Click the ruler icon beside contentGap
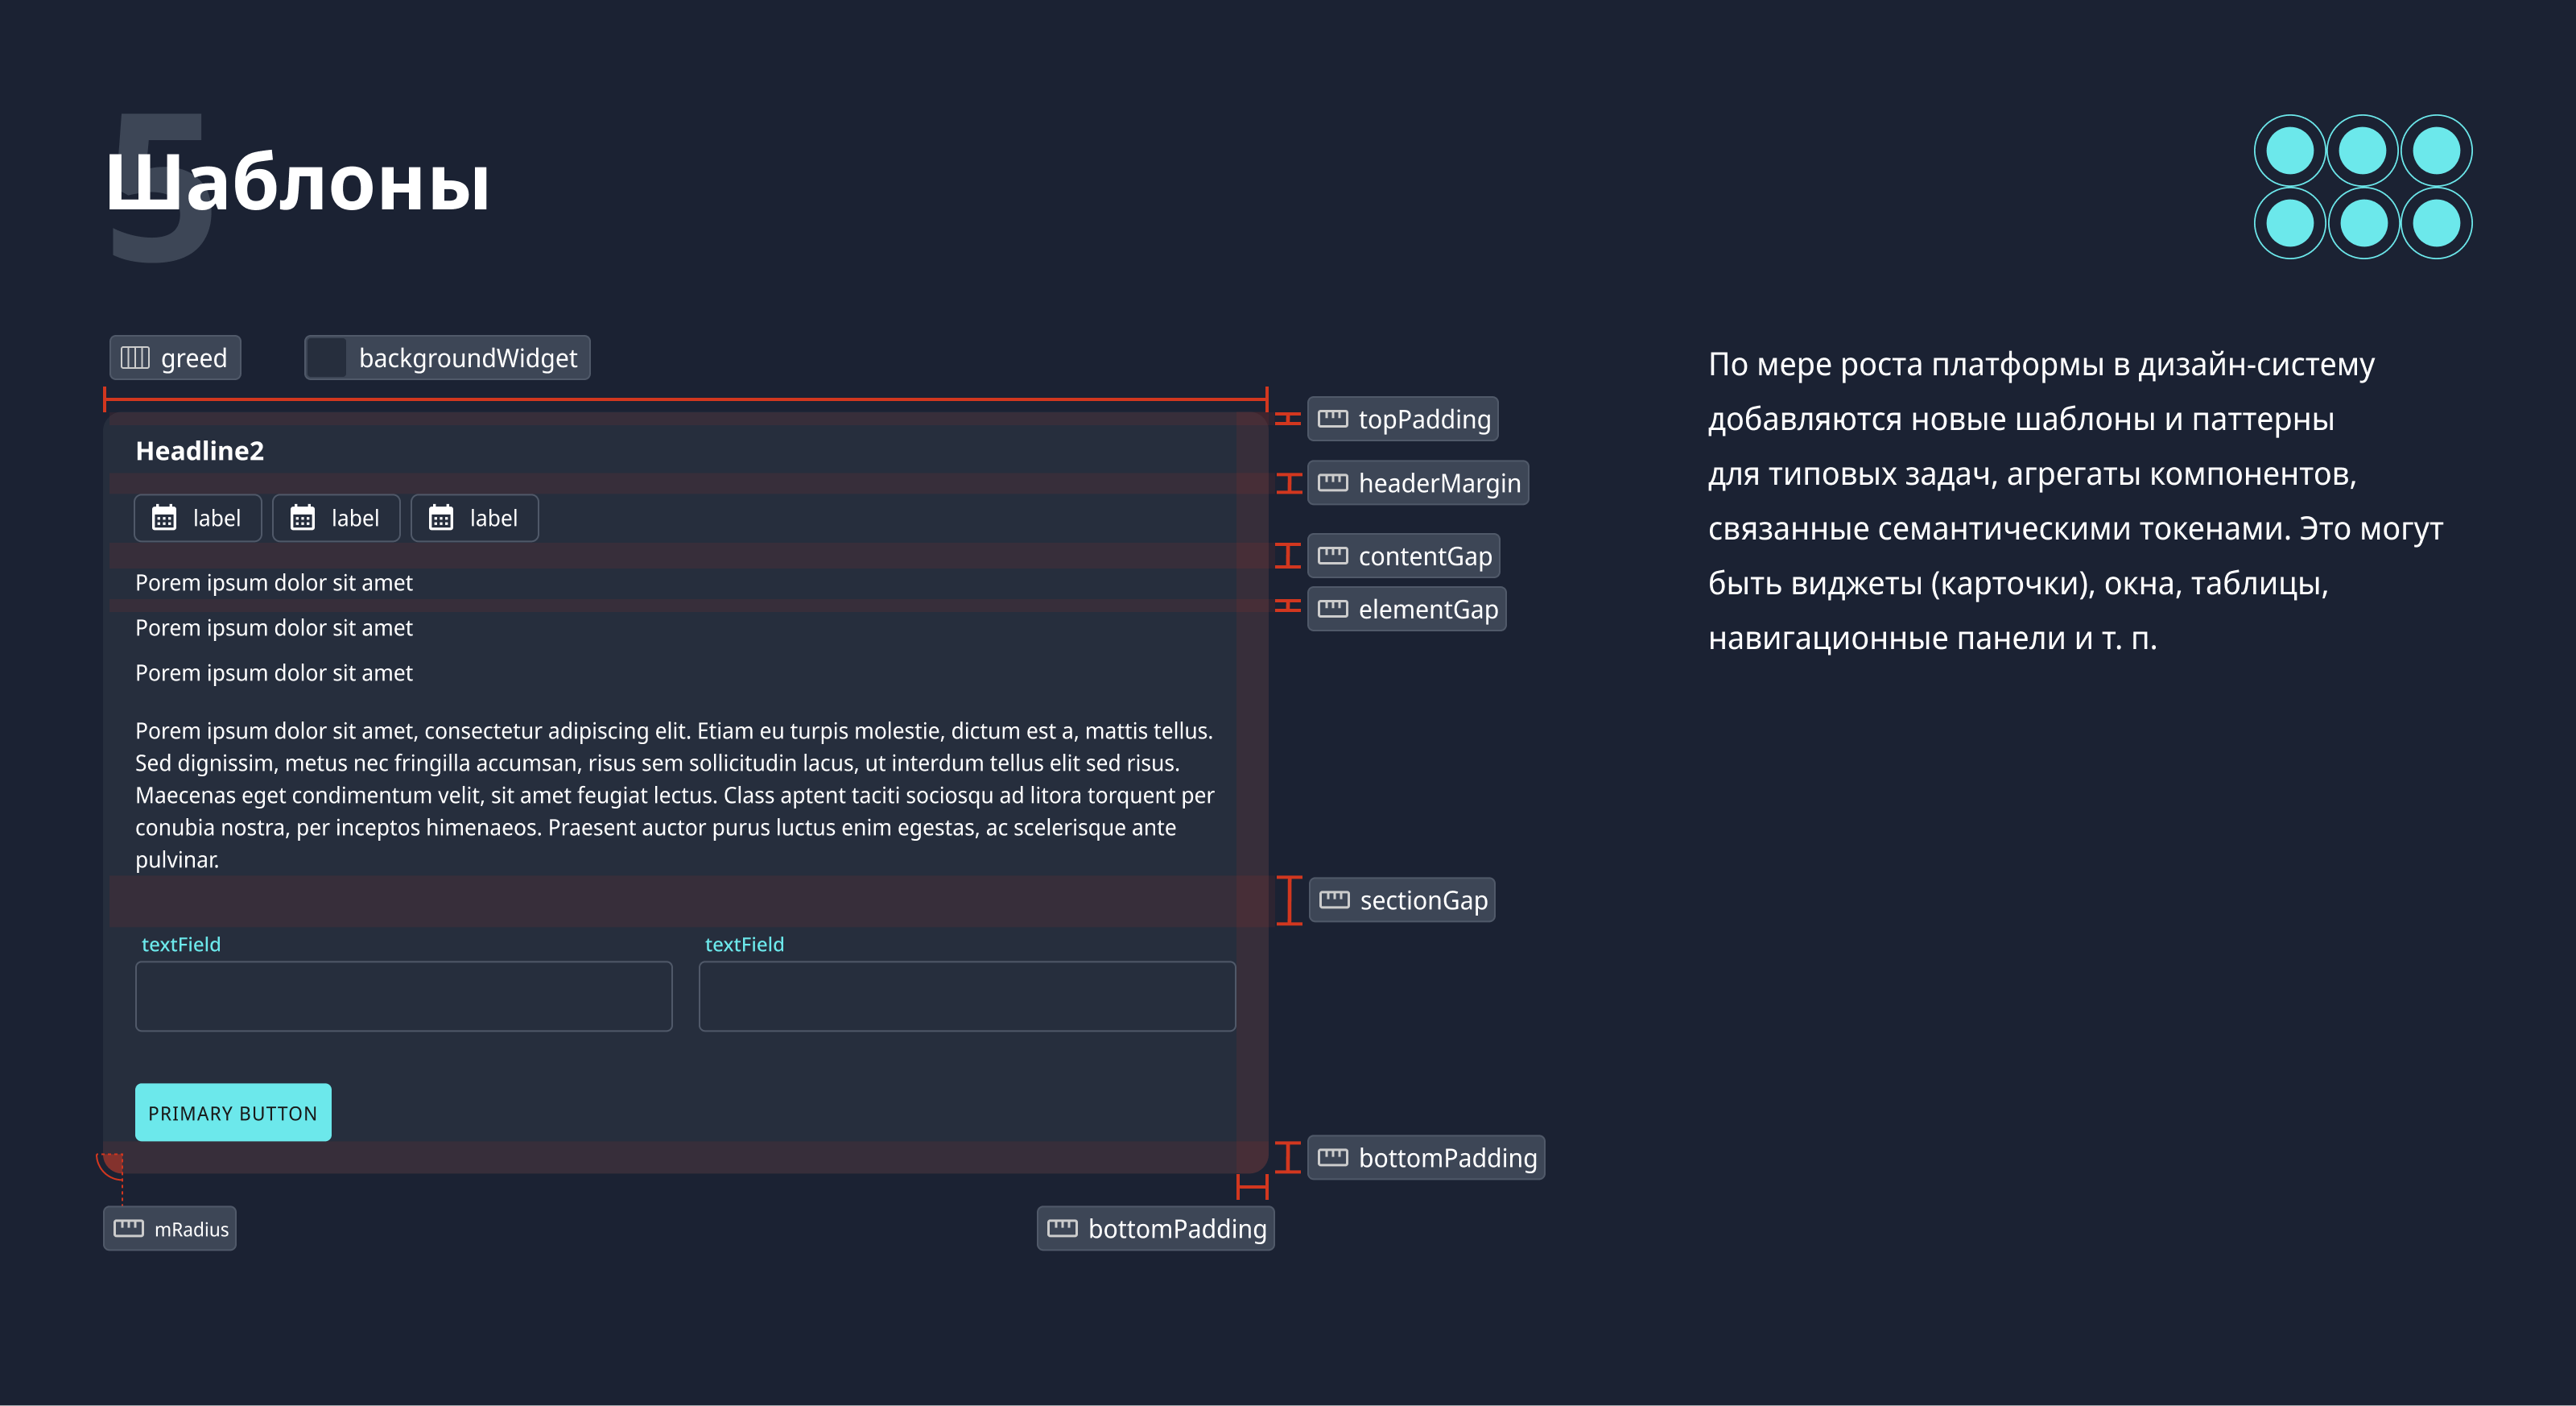This screenshot has height=1406, width=2576. point(1332,556)
